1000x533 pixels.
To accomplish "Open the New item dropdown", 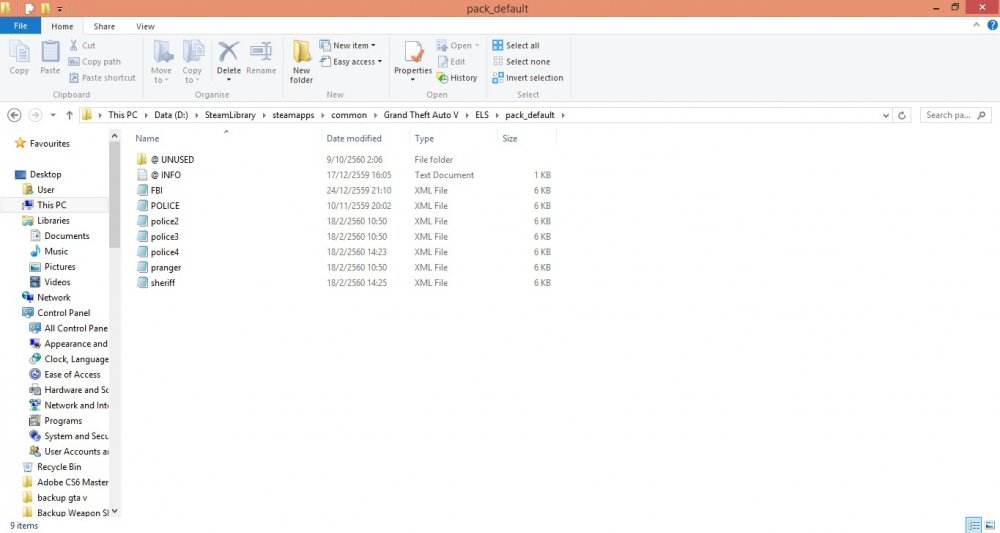I will pyautogui.click(x=348, y=46).
